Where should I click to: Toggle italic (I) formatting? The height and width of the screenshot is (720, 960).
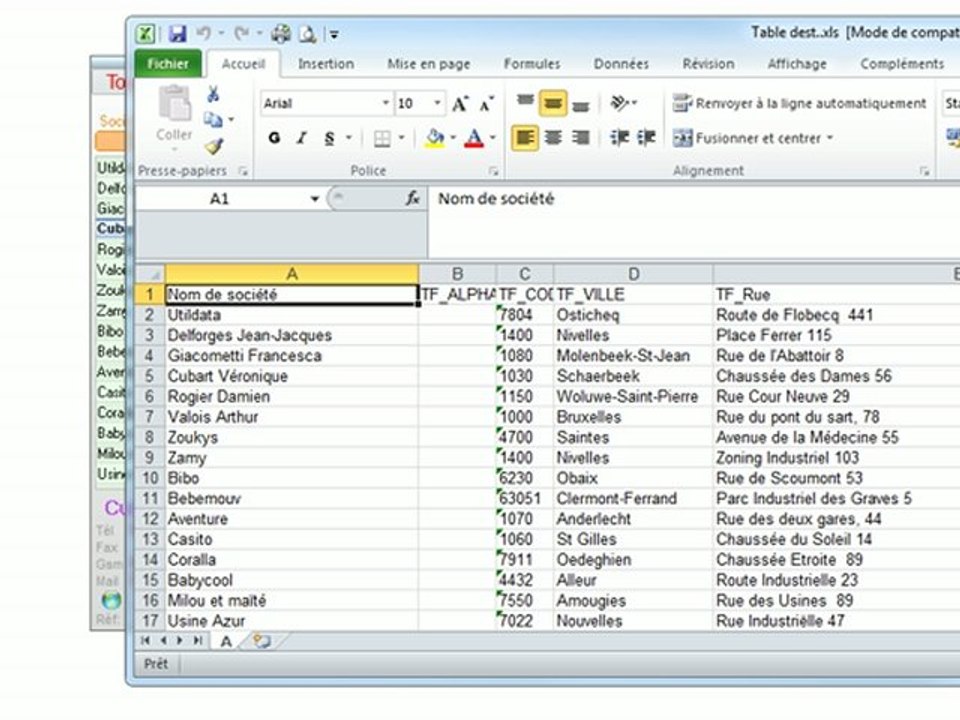(302, 138)
